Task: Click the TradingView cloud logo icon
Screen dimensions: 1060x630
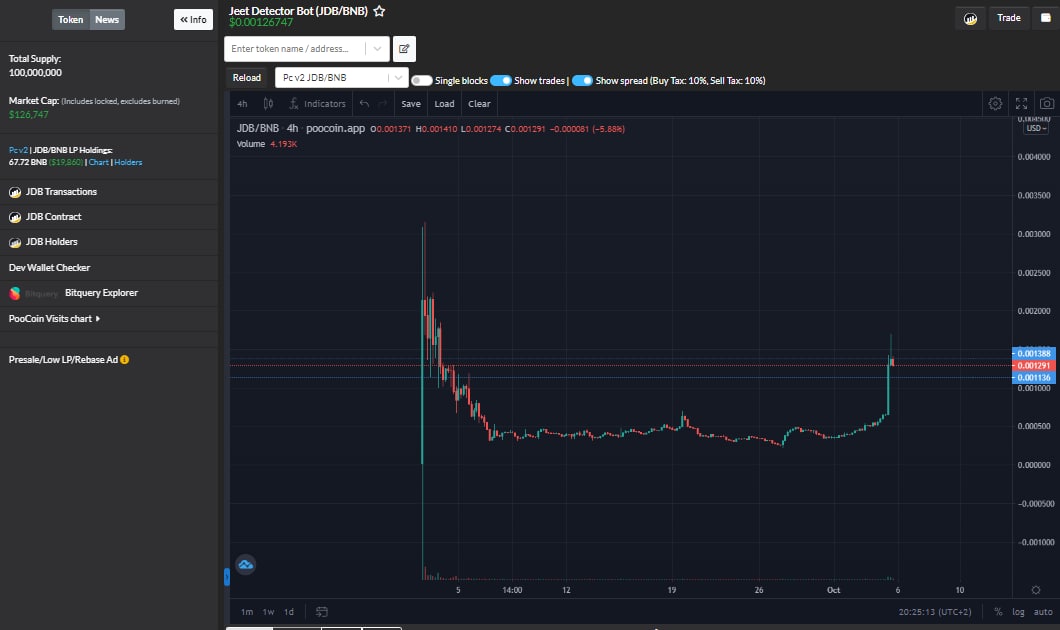Action: 245,564
